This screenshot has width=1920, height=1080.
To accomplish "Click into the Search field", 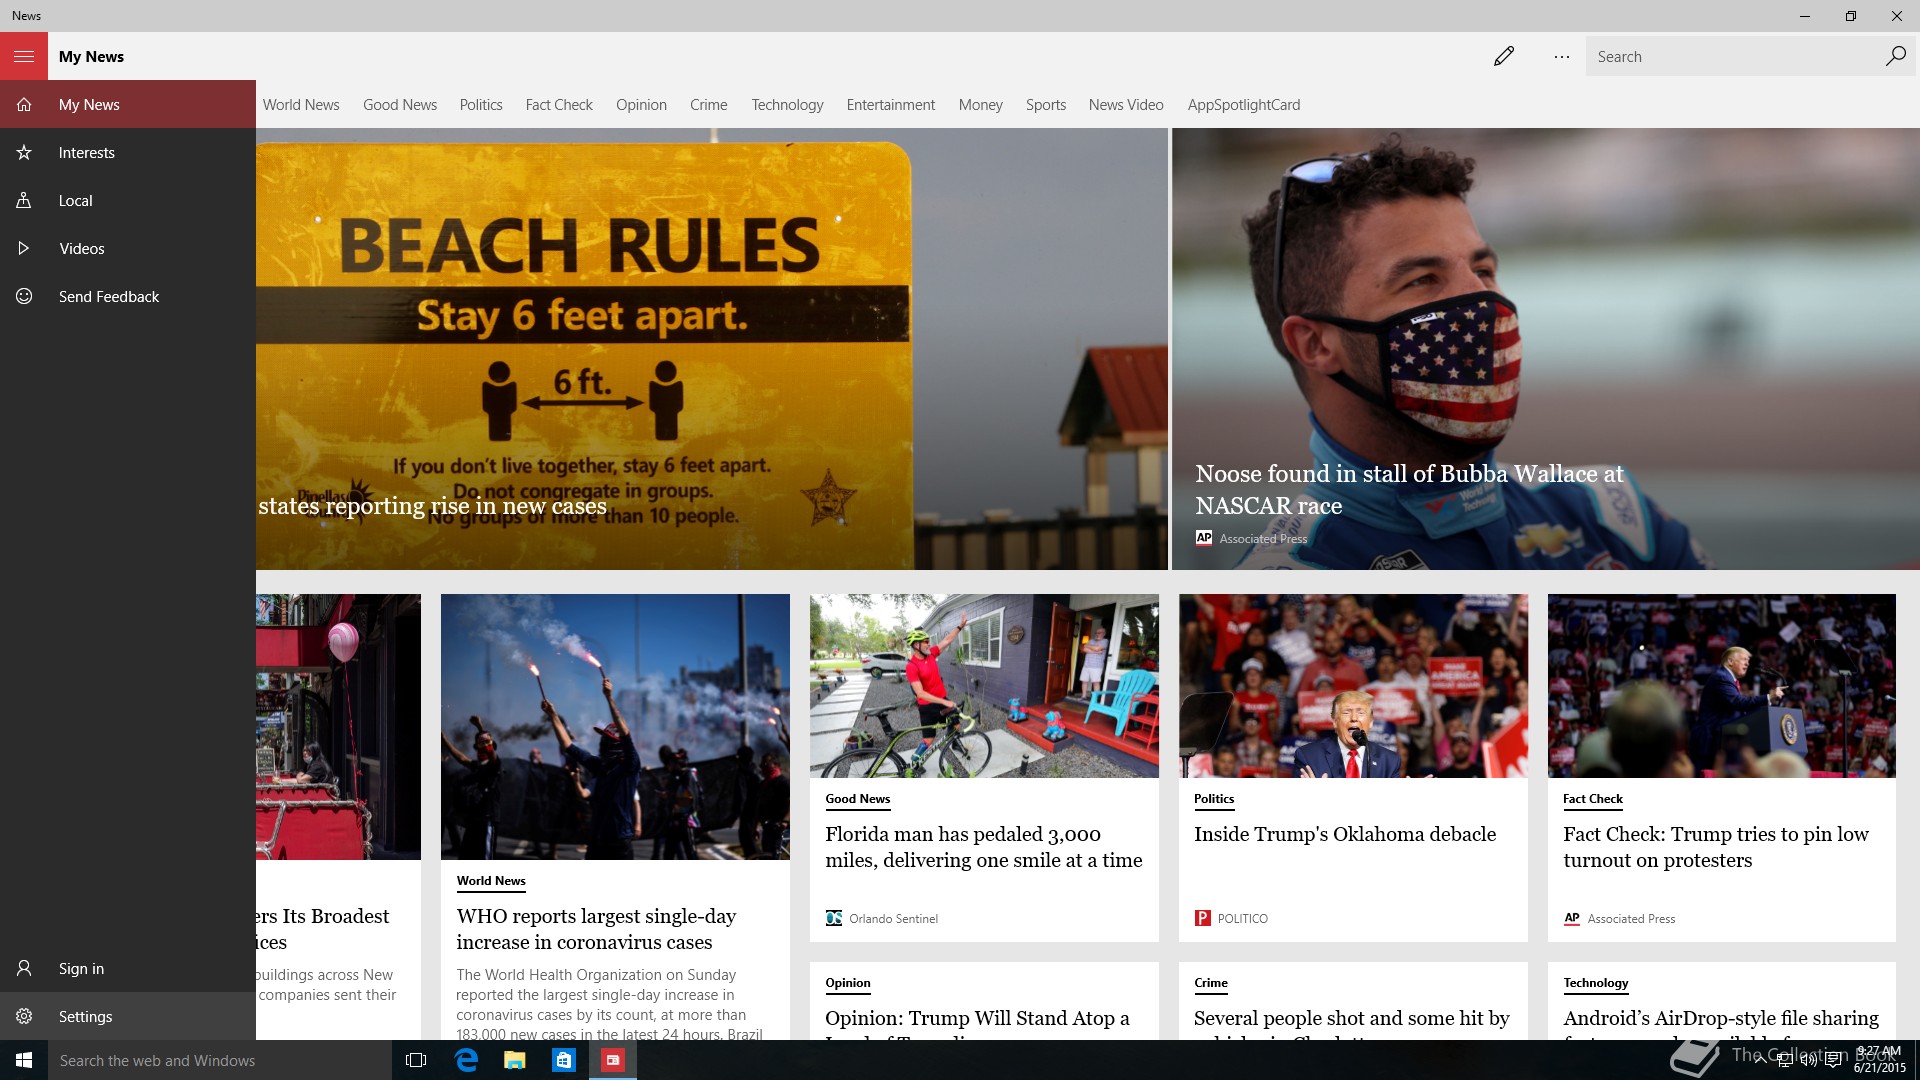I will click(1735, 56).
